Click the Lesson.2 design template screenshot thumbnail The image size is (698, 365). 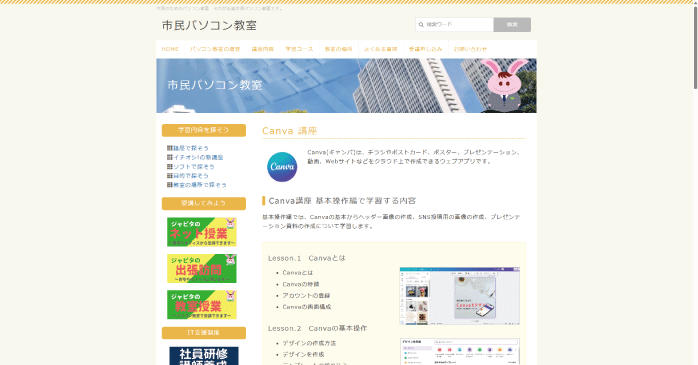[x=459, y=352]
